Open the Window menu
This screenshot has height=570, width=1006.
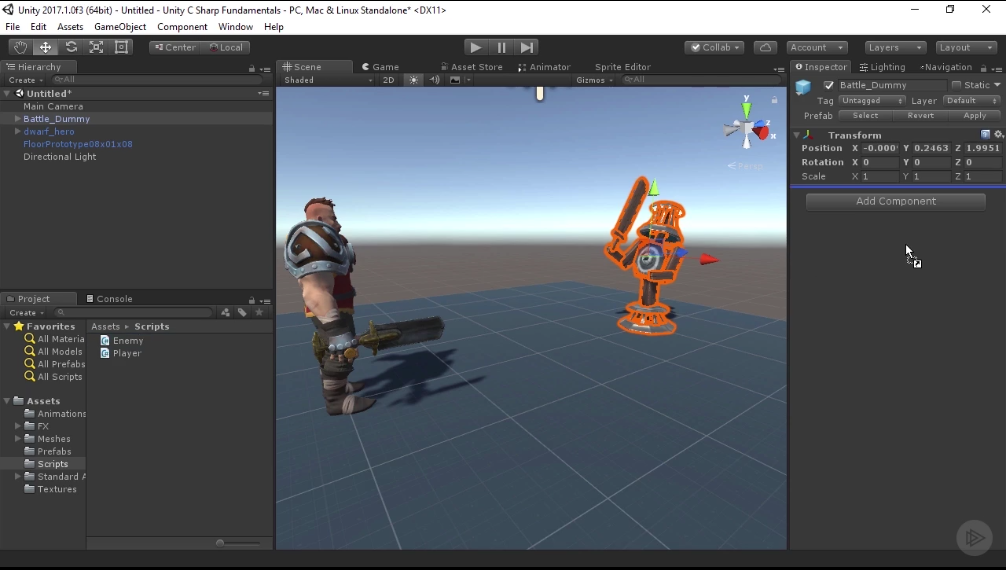coord(235,26)
